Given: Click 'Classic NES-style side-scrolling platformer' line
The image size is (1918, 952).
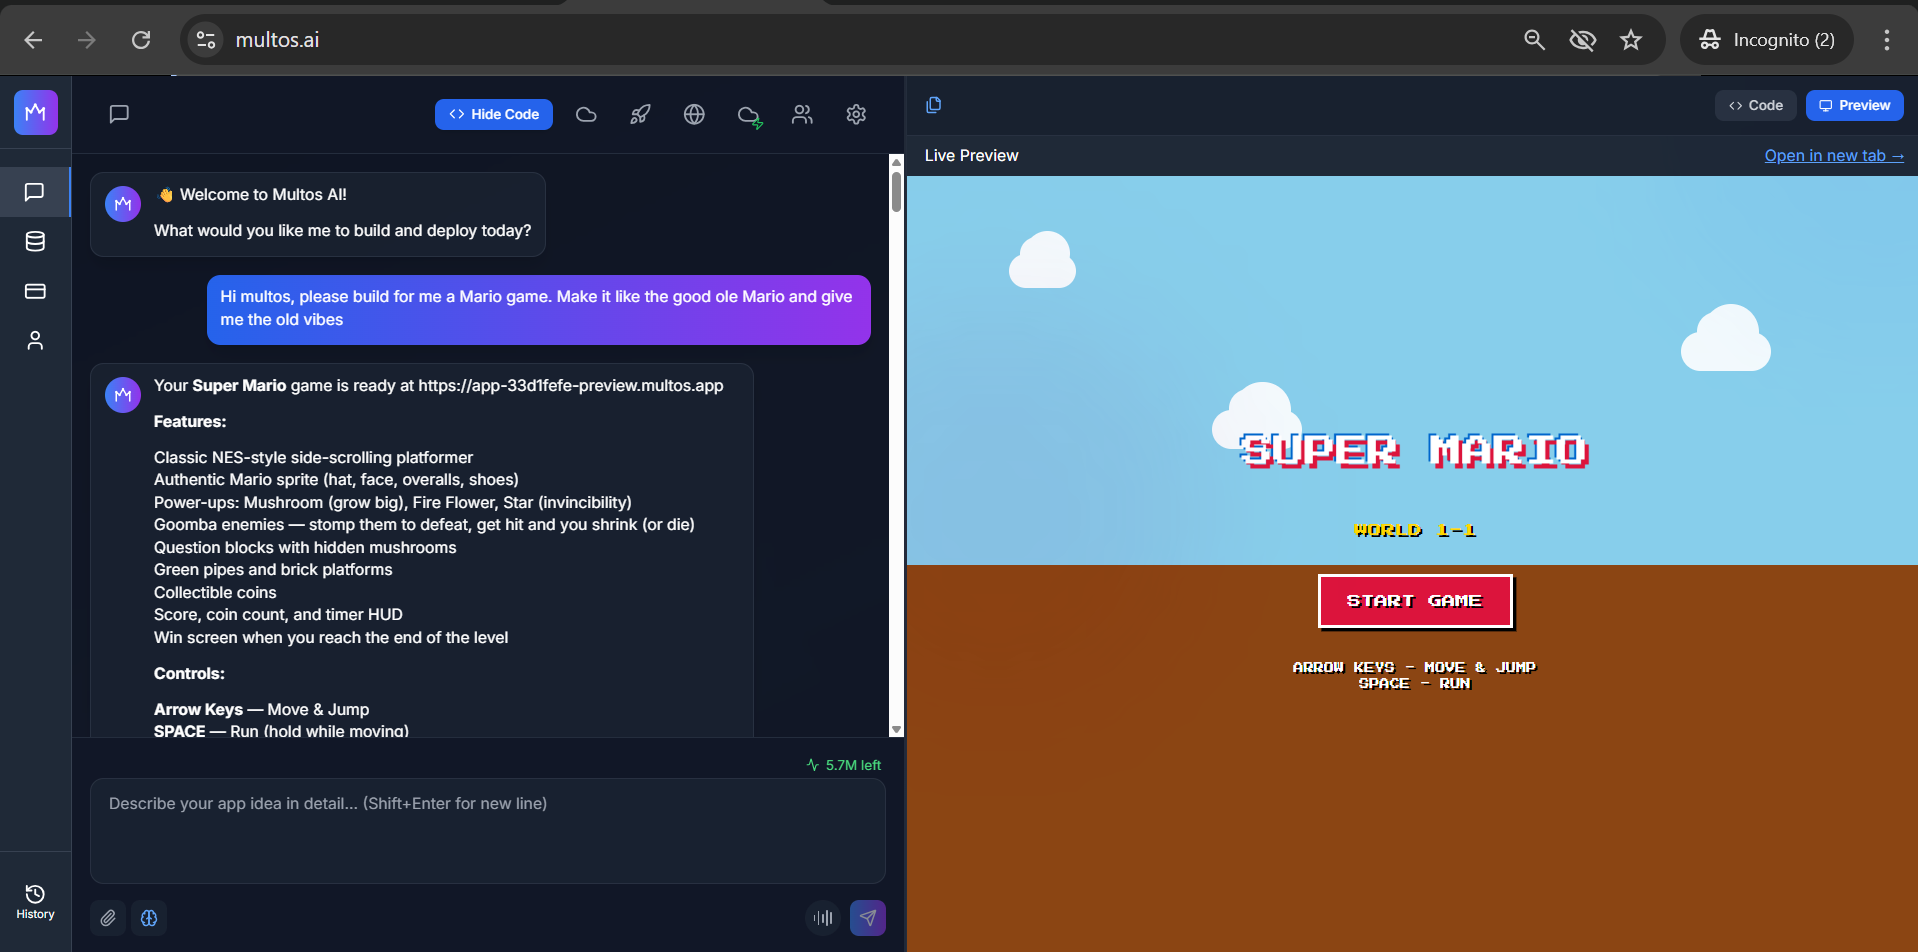Looking at the screenshot, I should [x=313, y=457].
